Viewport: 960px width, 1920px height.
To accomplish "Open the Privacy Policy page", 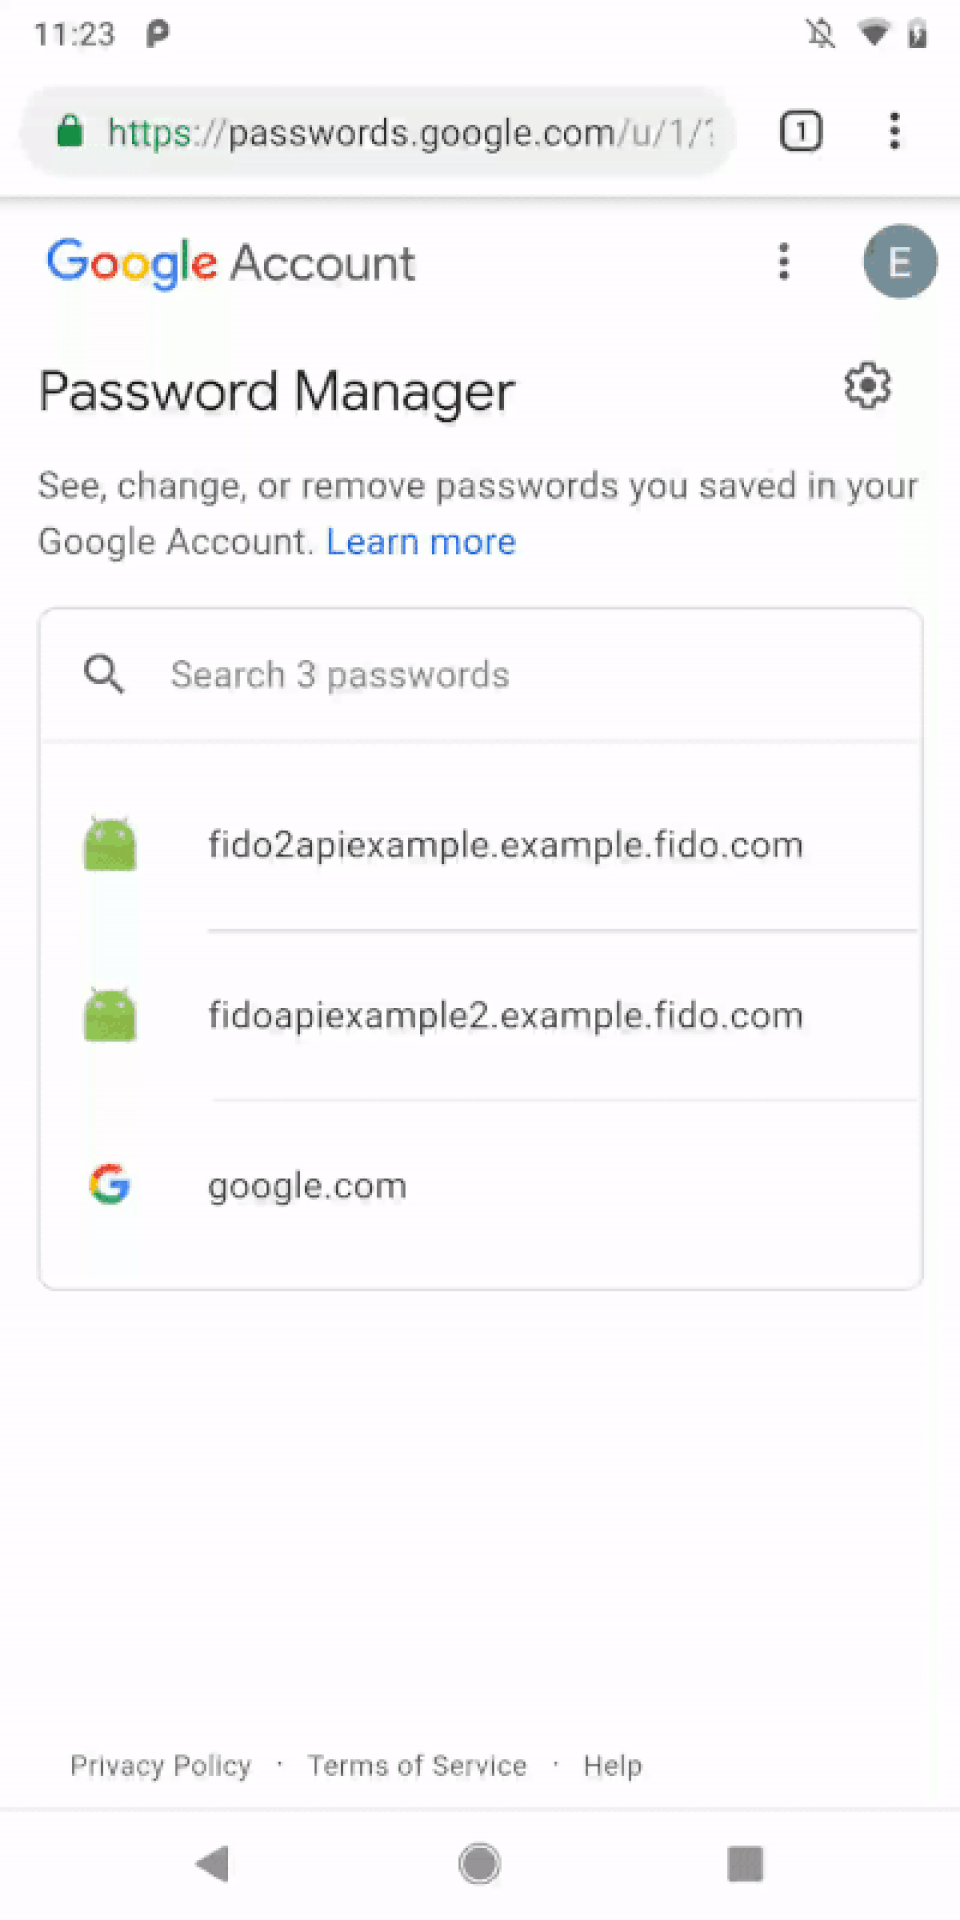I will [x=160, y=1765].
